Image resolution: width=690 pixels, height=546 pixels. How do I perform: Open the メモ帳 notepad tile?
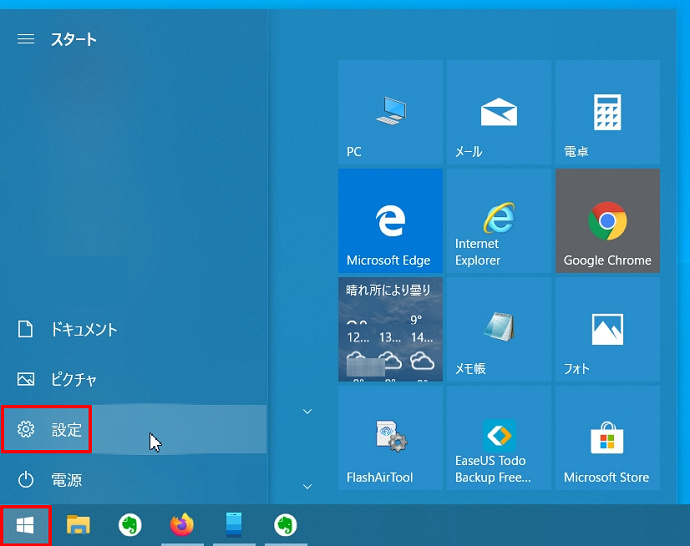499,329
